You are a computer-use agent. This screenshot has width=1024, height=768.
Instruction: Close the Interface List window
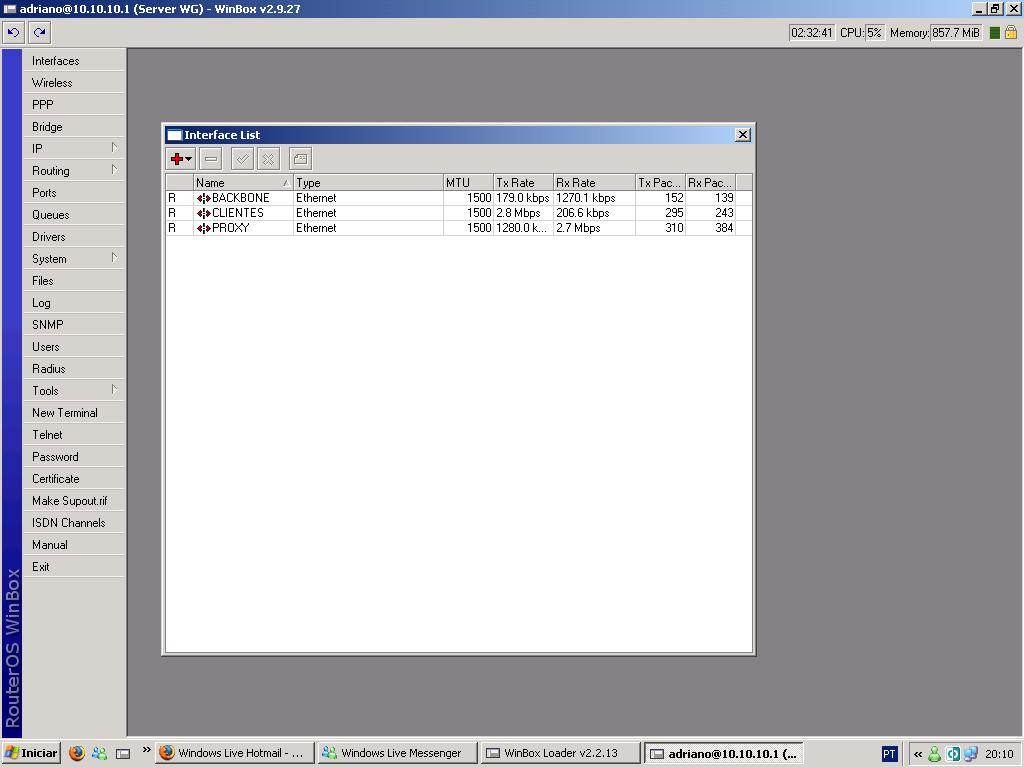click(x=743, y=135)
